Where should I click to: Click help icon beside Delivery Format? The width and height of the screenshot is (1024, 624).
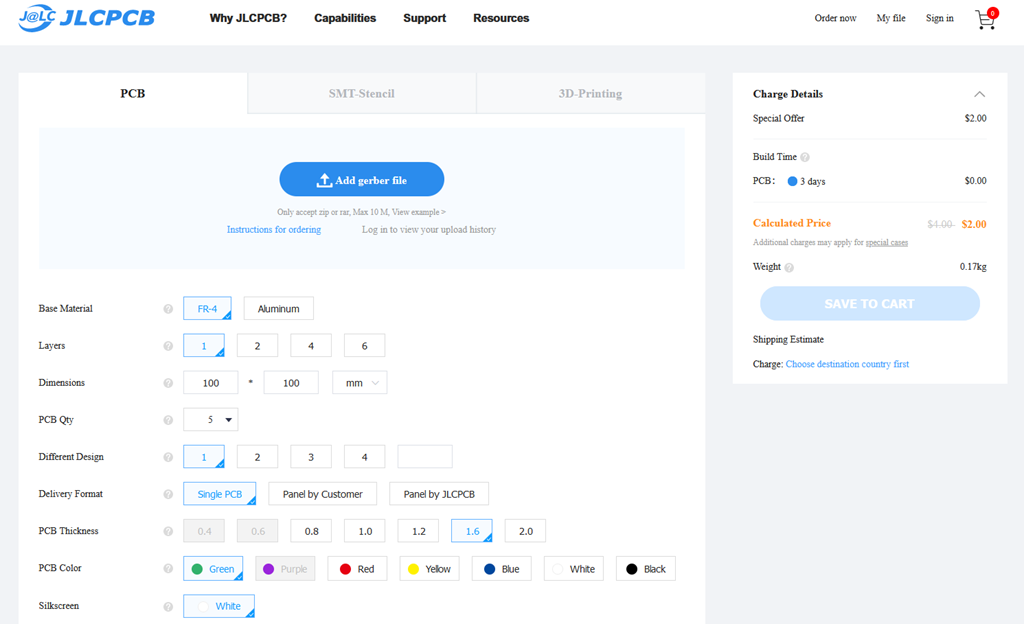[168, 494]
